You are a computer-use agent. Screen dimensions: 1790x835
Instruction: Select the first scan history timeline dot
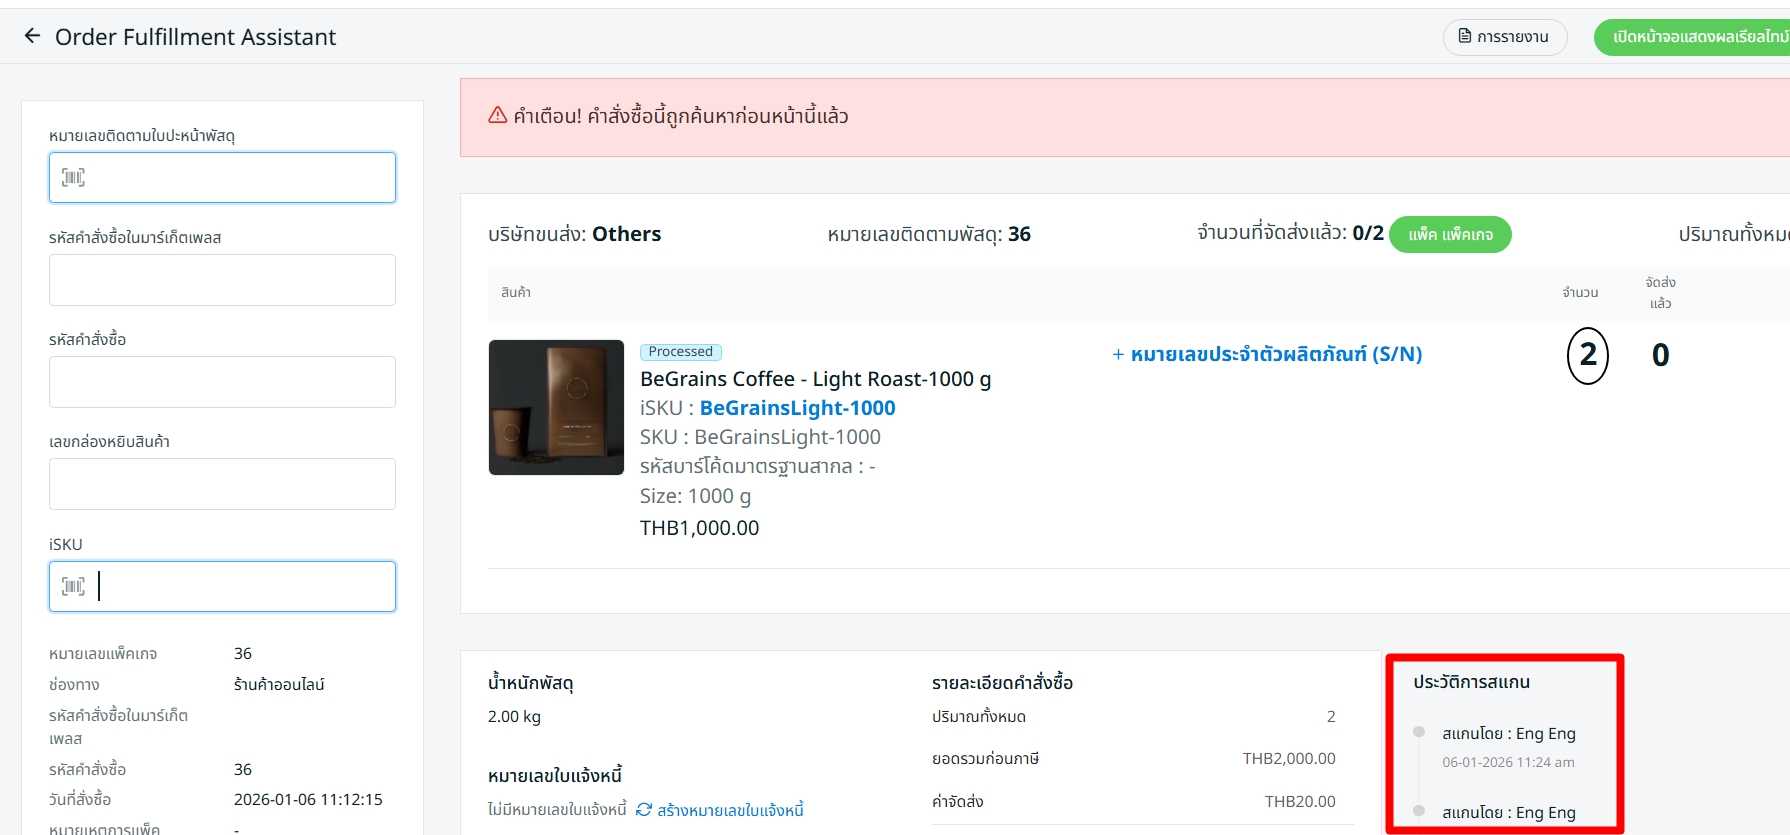click(1418, 732)
